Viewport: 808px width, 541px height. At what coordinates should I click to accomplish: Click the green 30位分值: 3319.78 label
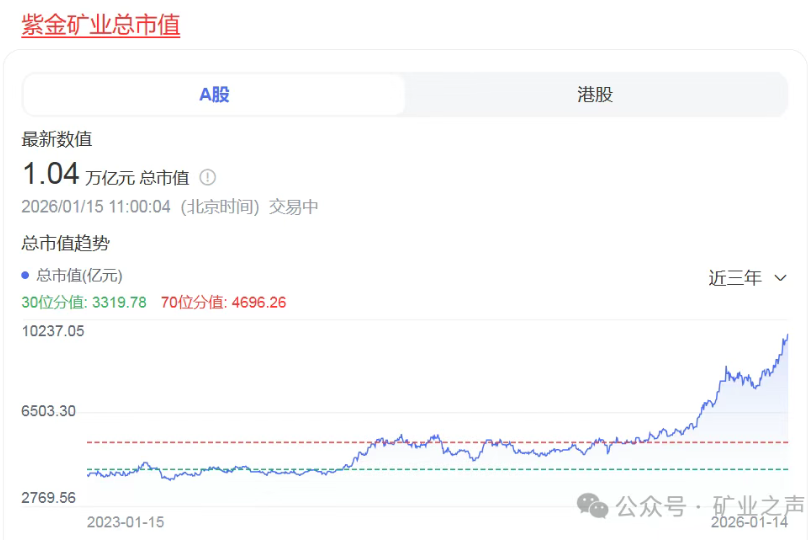tap(84, 302)
